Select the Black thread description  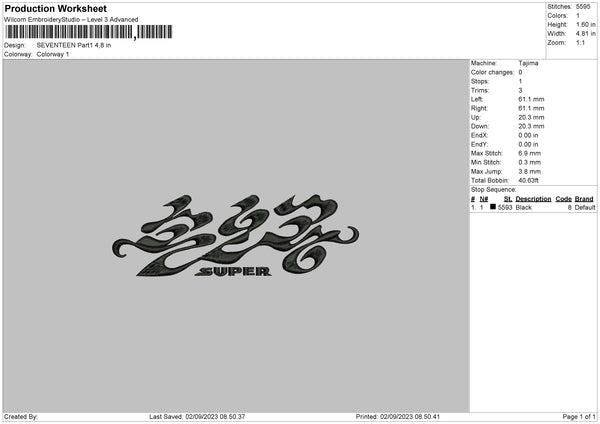pos(523,207)
